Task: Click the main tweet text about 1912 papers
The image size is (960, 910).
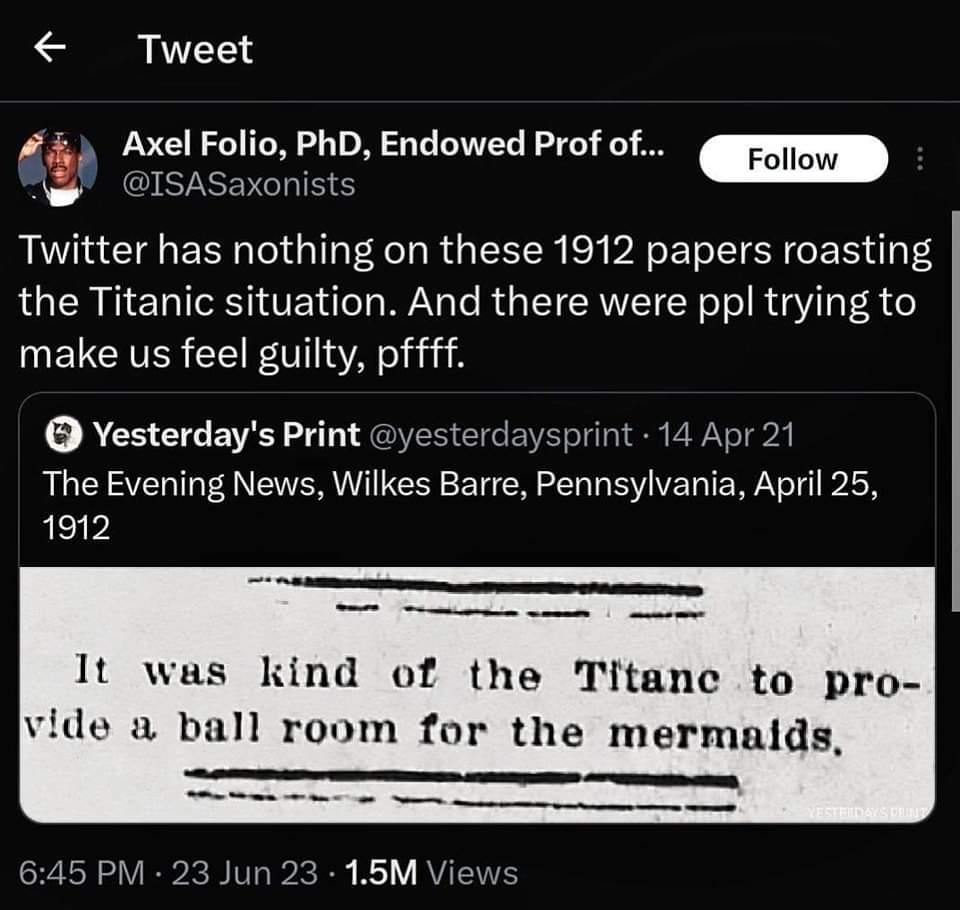Action: coord(475,302)
